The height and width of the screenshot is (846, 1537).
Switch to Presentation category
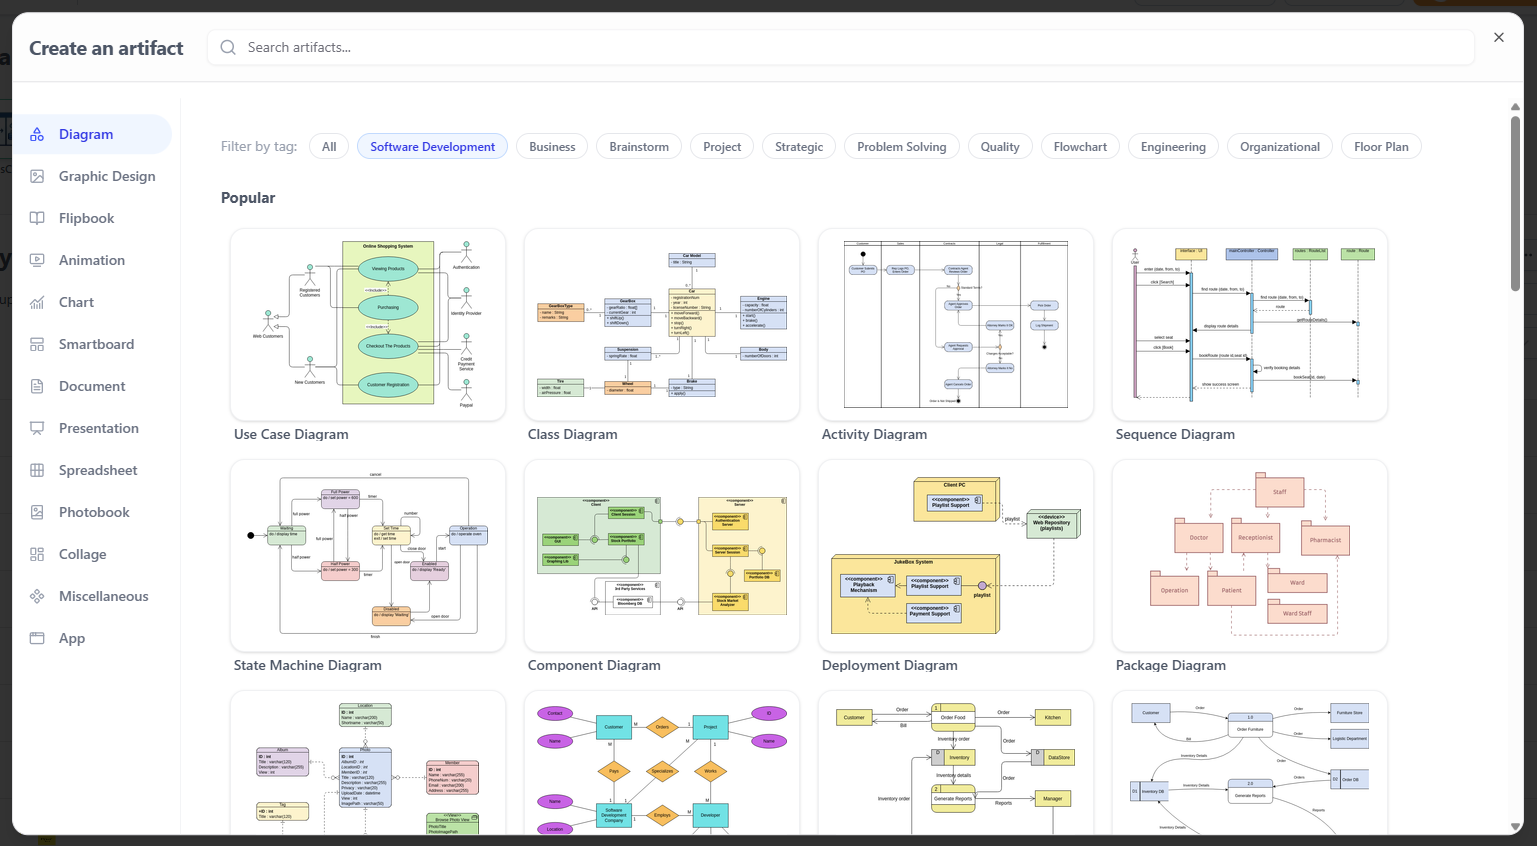[x=93, y=428]
